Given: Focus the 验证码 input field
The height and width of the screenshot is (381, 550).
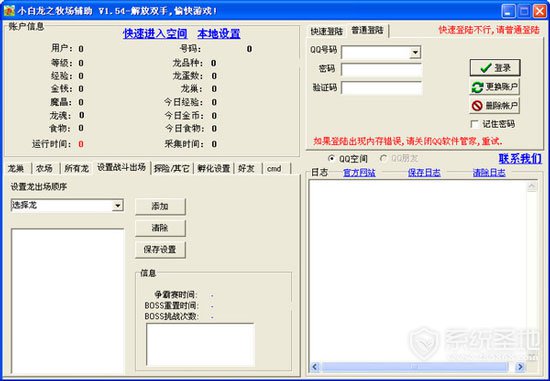Looking at the screenshot, I should tap(382, 88).
